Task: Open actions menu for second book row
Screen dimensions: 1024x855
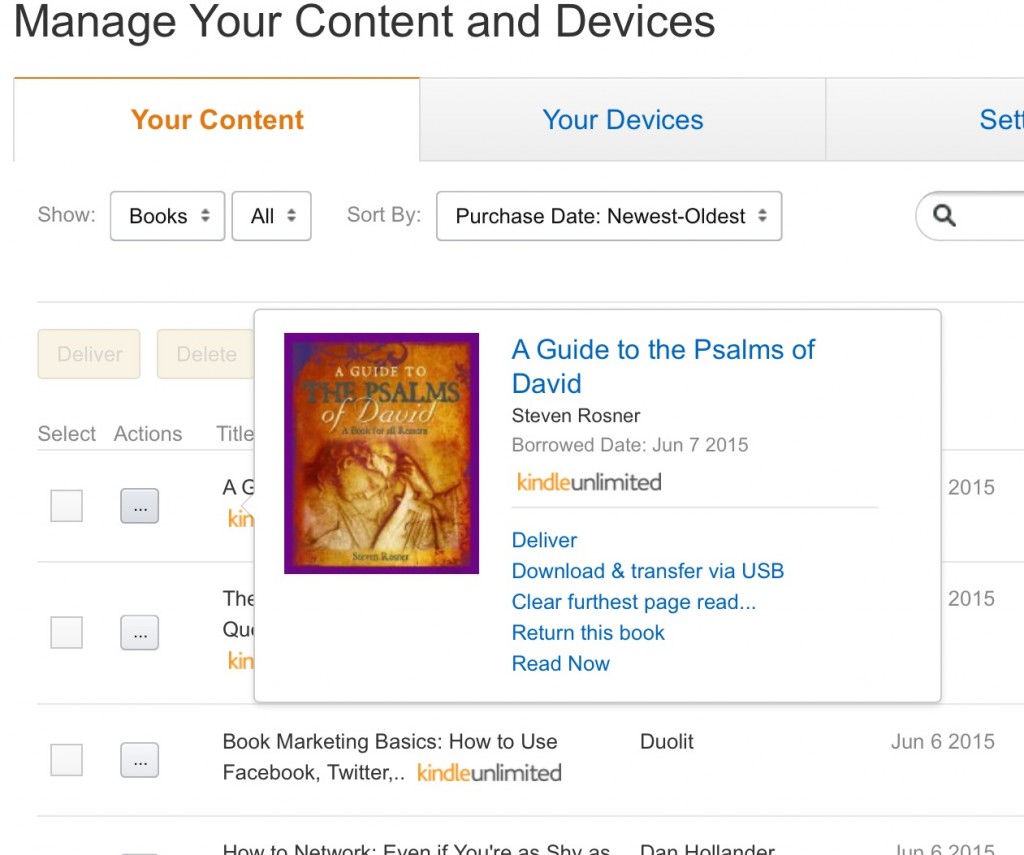Action: [139, 632]
